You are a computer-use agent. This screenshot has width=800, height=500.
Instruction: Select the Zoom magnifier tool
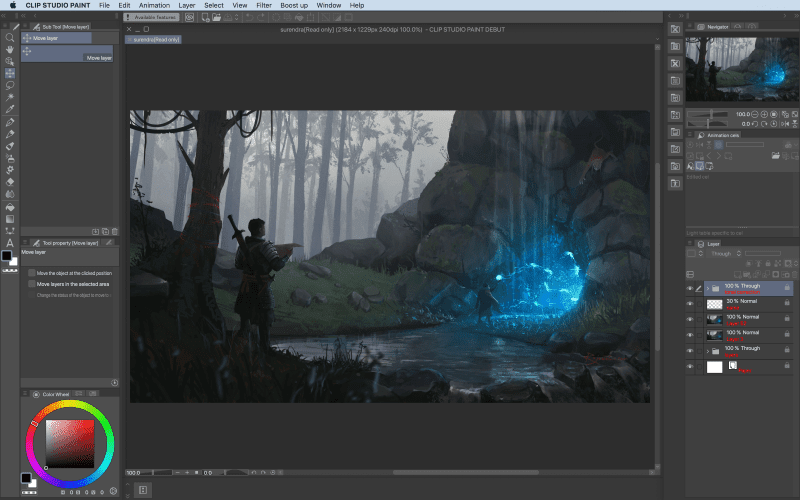click(9, 37)
